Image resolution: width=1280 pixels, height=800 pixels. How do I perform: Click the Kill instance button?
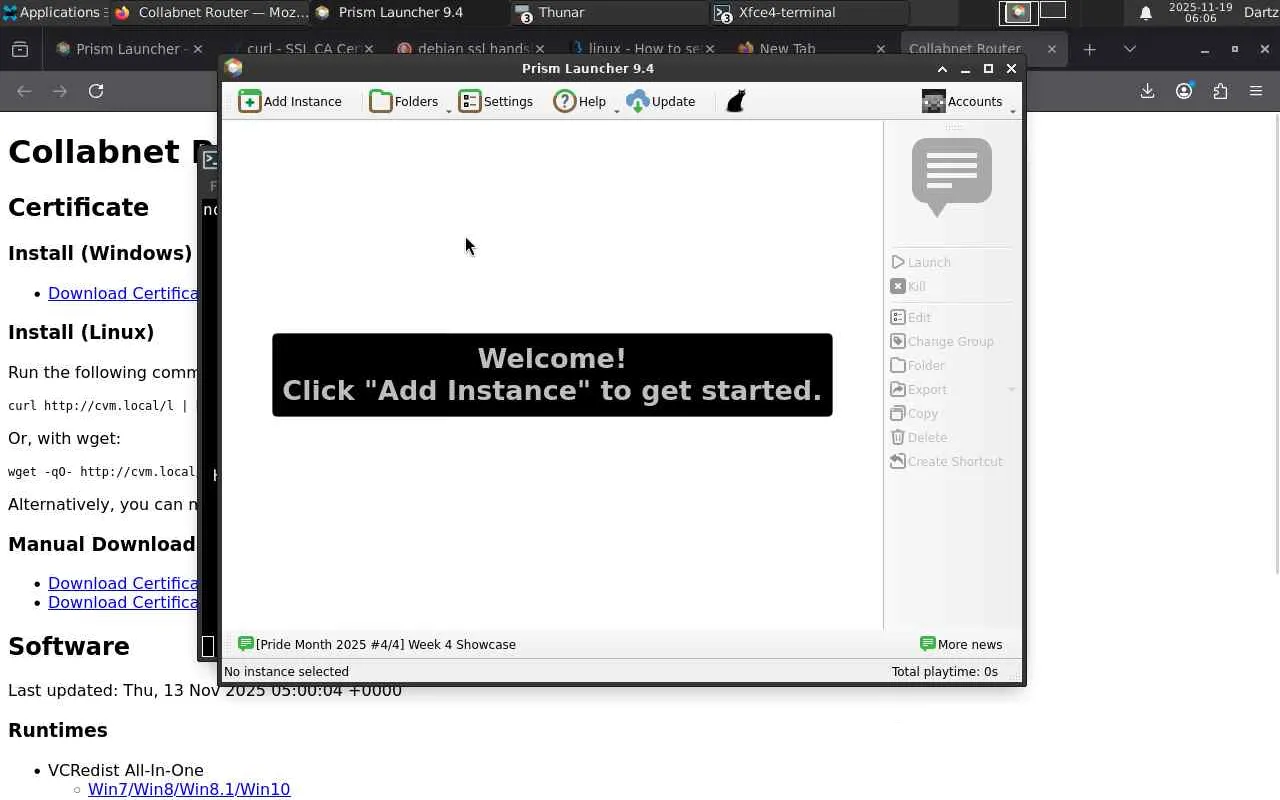pos(908,286)
